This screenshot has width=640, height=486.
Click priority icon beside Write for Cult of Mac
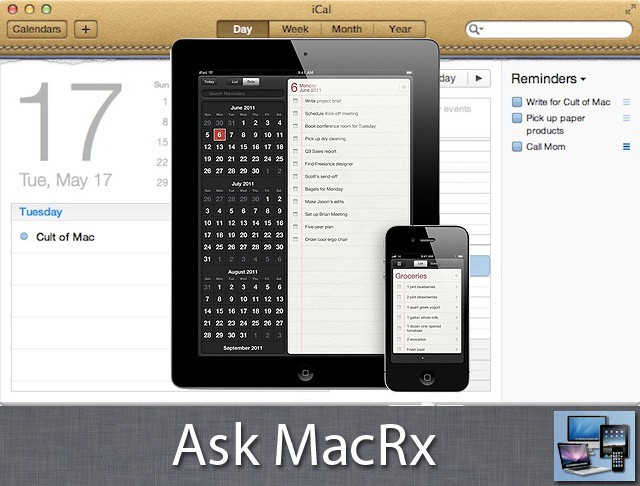[627, 102]
